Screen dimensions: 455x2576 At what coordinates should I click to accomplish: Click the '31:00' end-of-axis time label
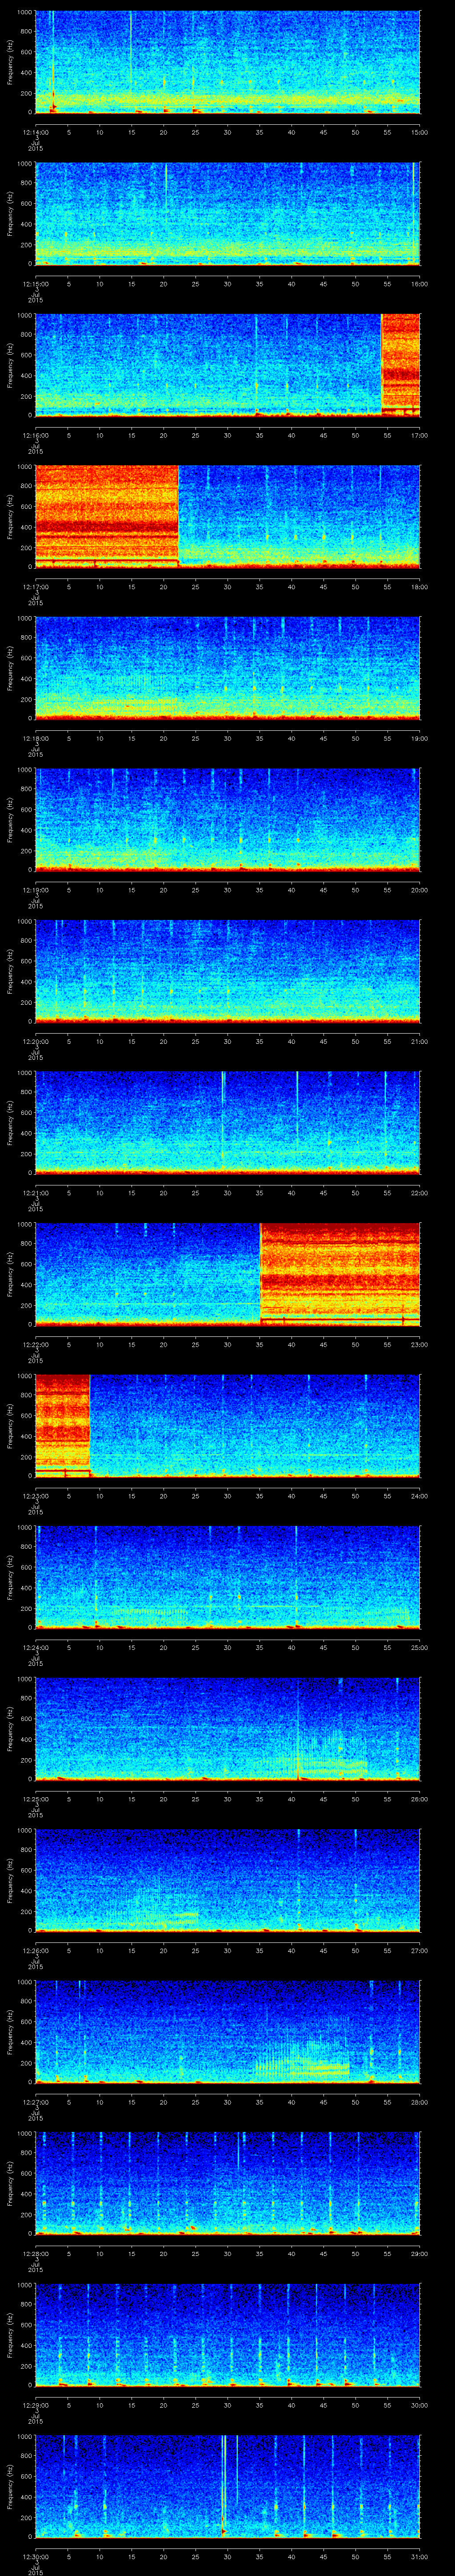419,2556
